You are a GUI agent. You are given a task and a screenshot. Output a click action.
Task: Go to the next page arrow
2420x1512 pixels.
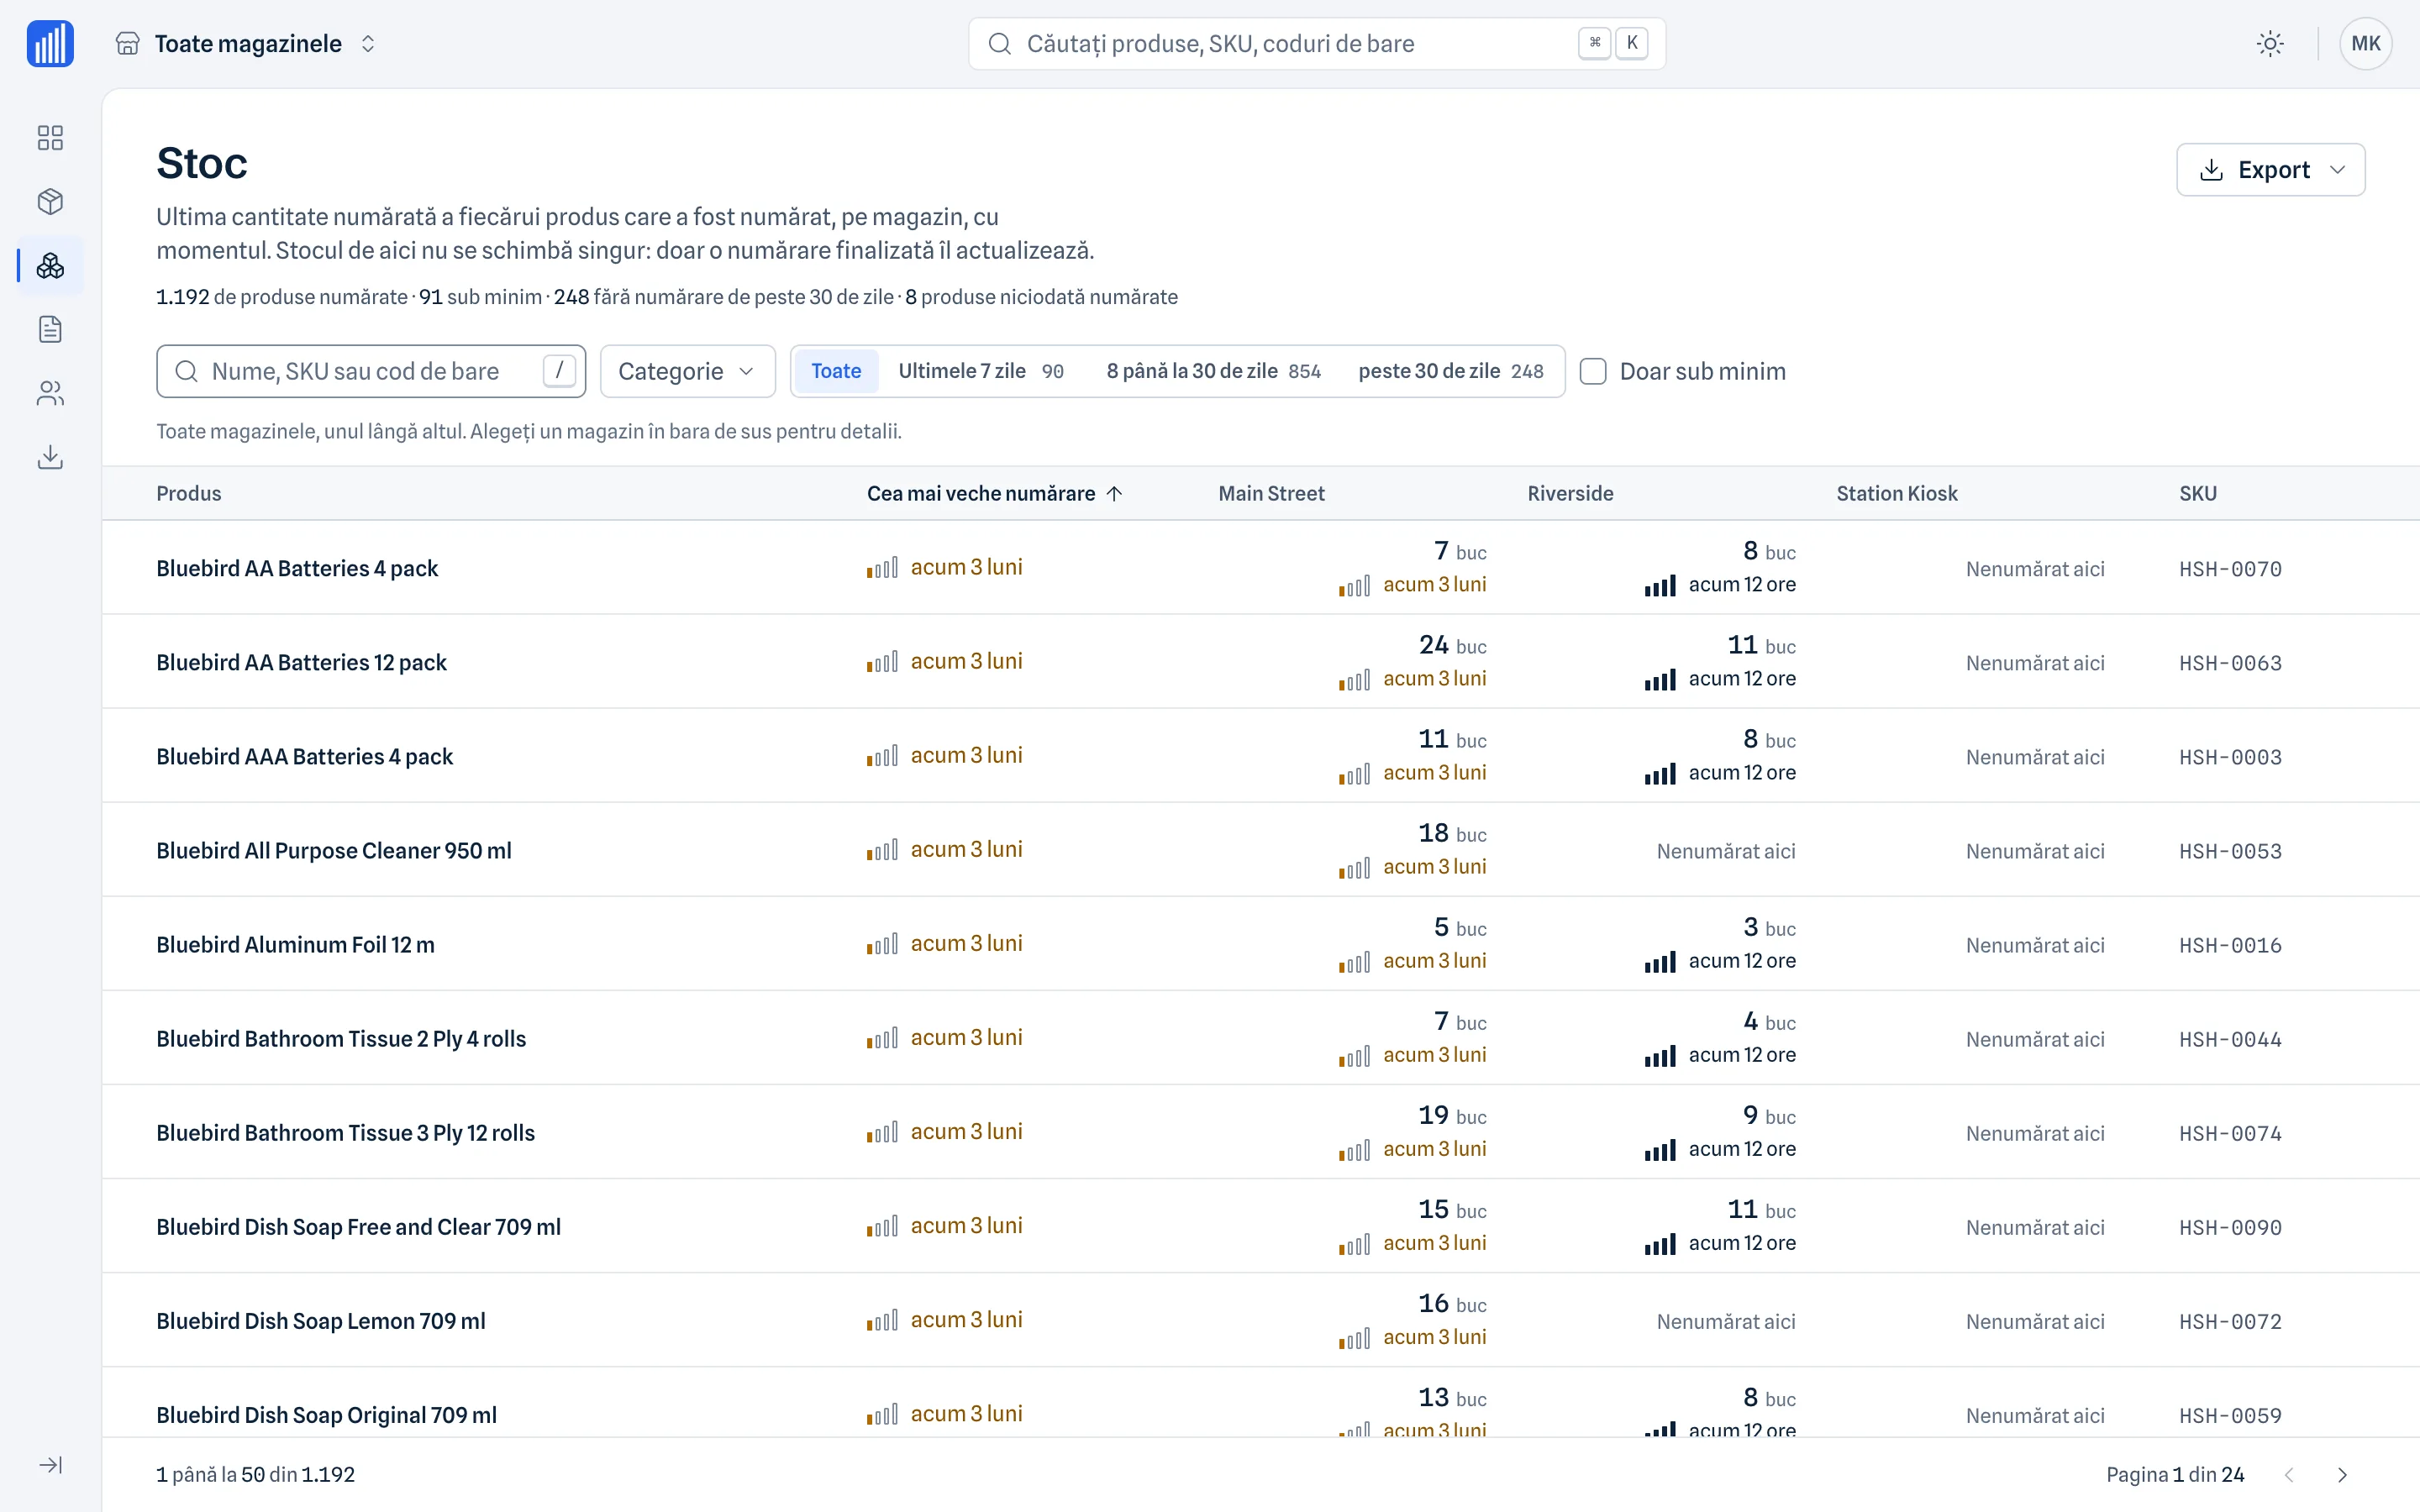coord(2342,1475)
